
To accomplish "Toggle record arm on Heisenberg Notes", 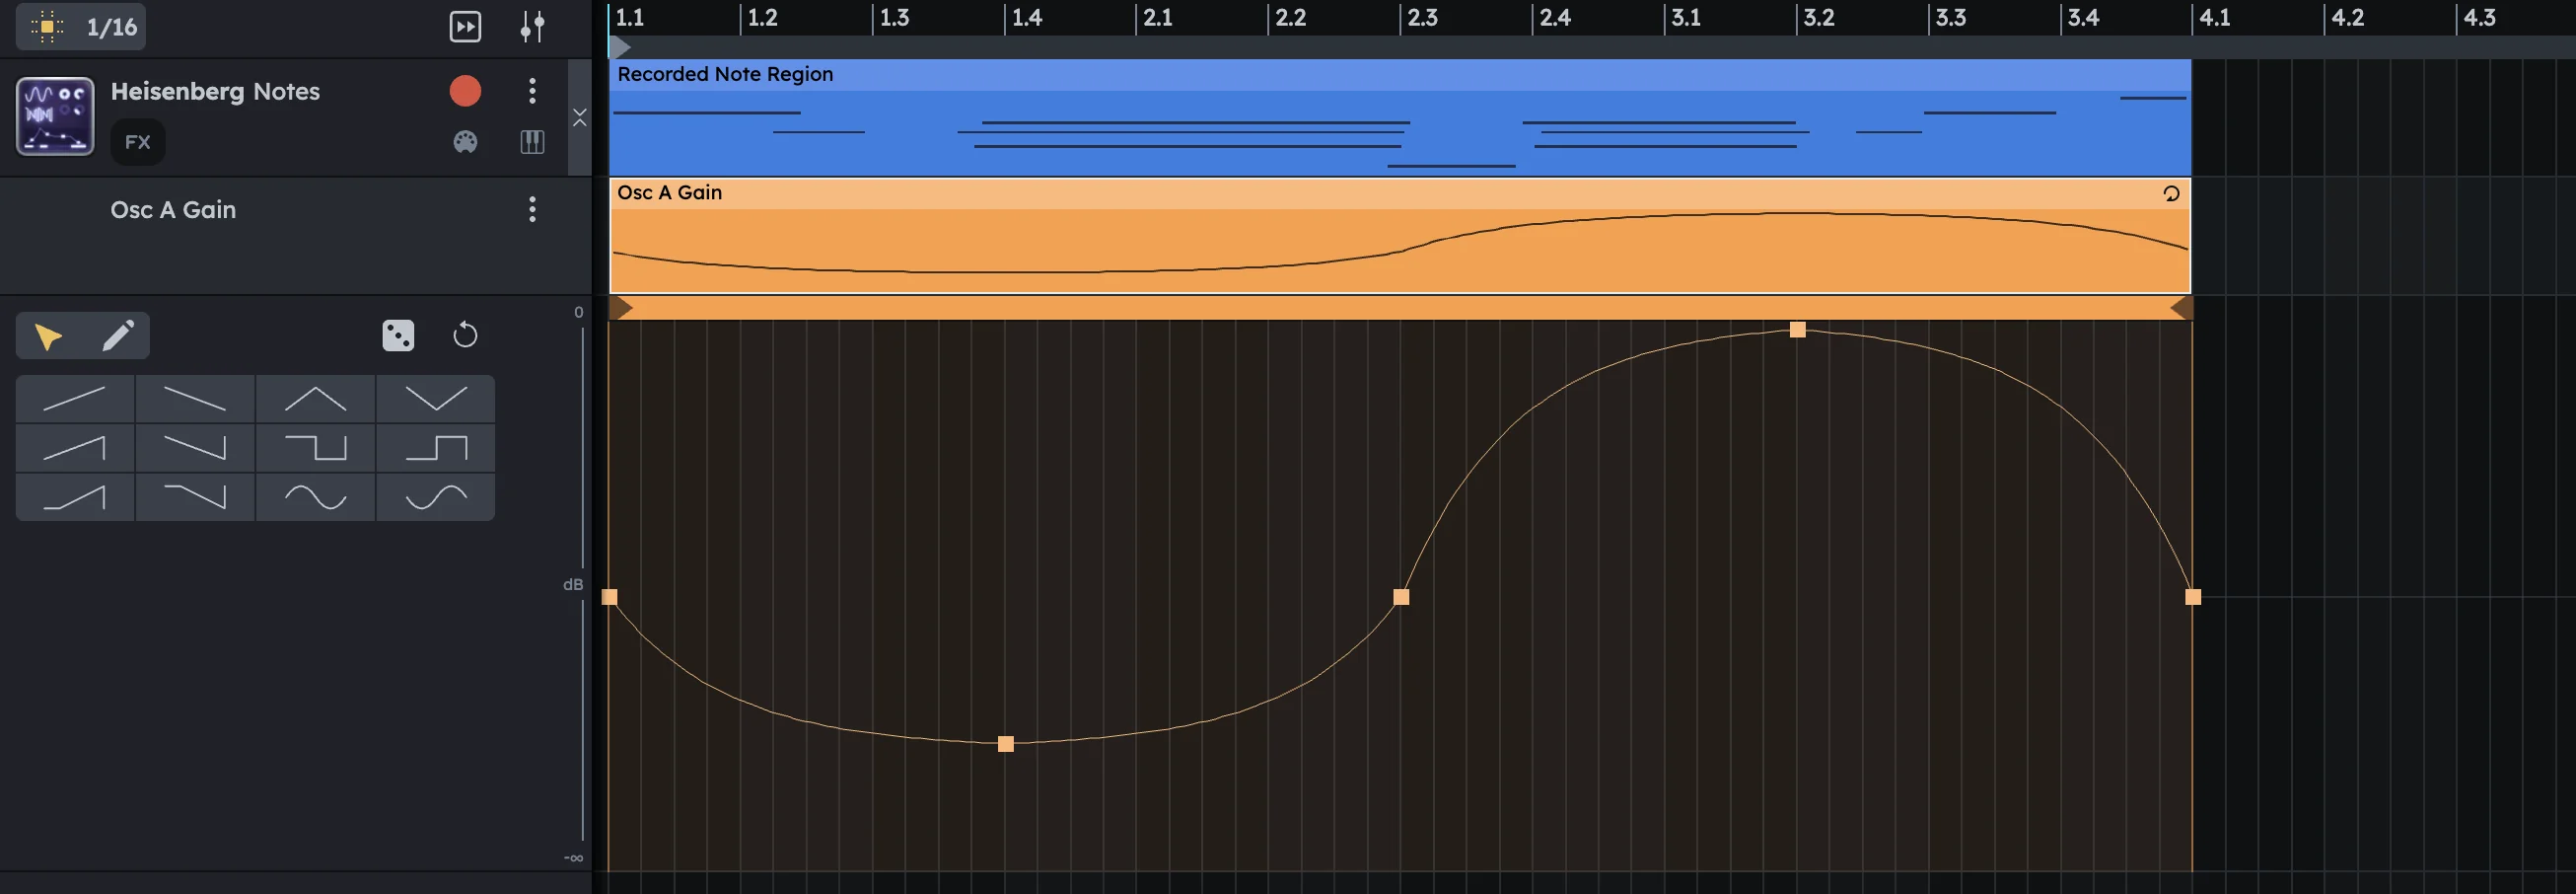I will [464, 90].
